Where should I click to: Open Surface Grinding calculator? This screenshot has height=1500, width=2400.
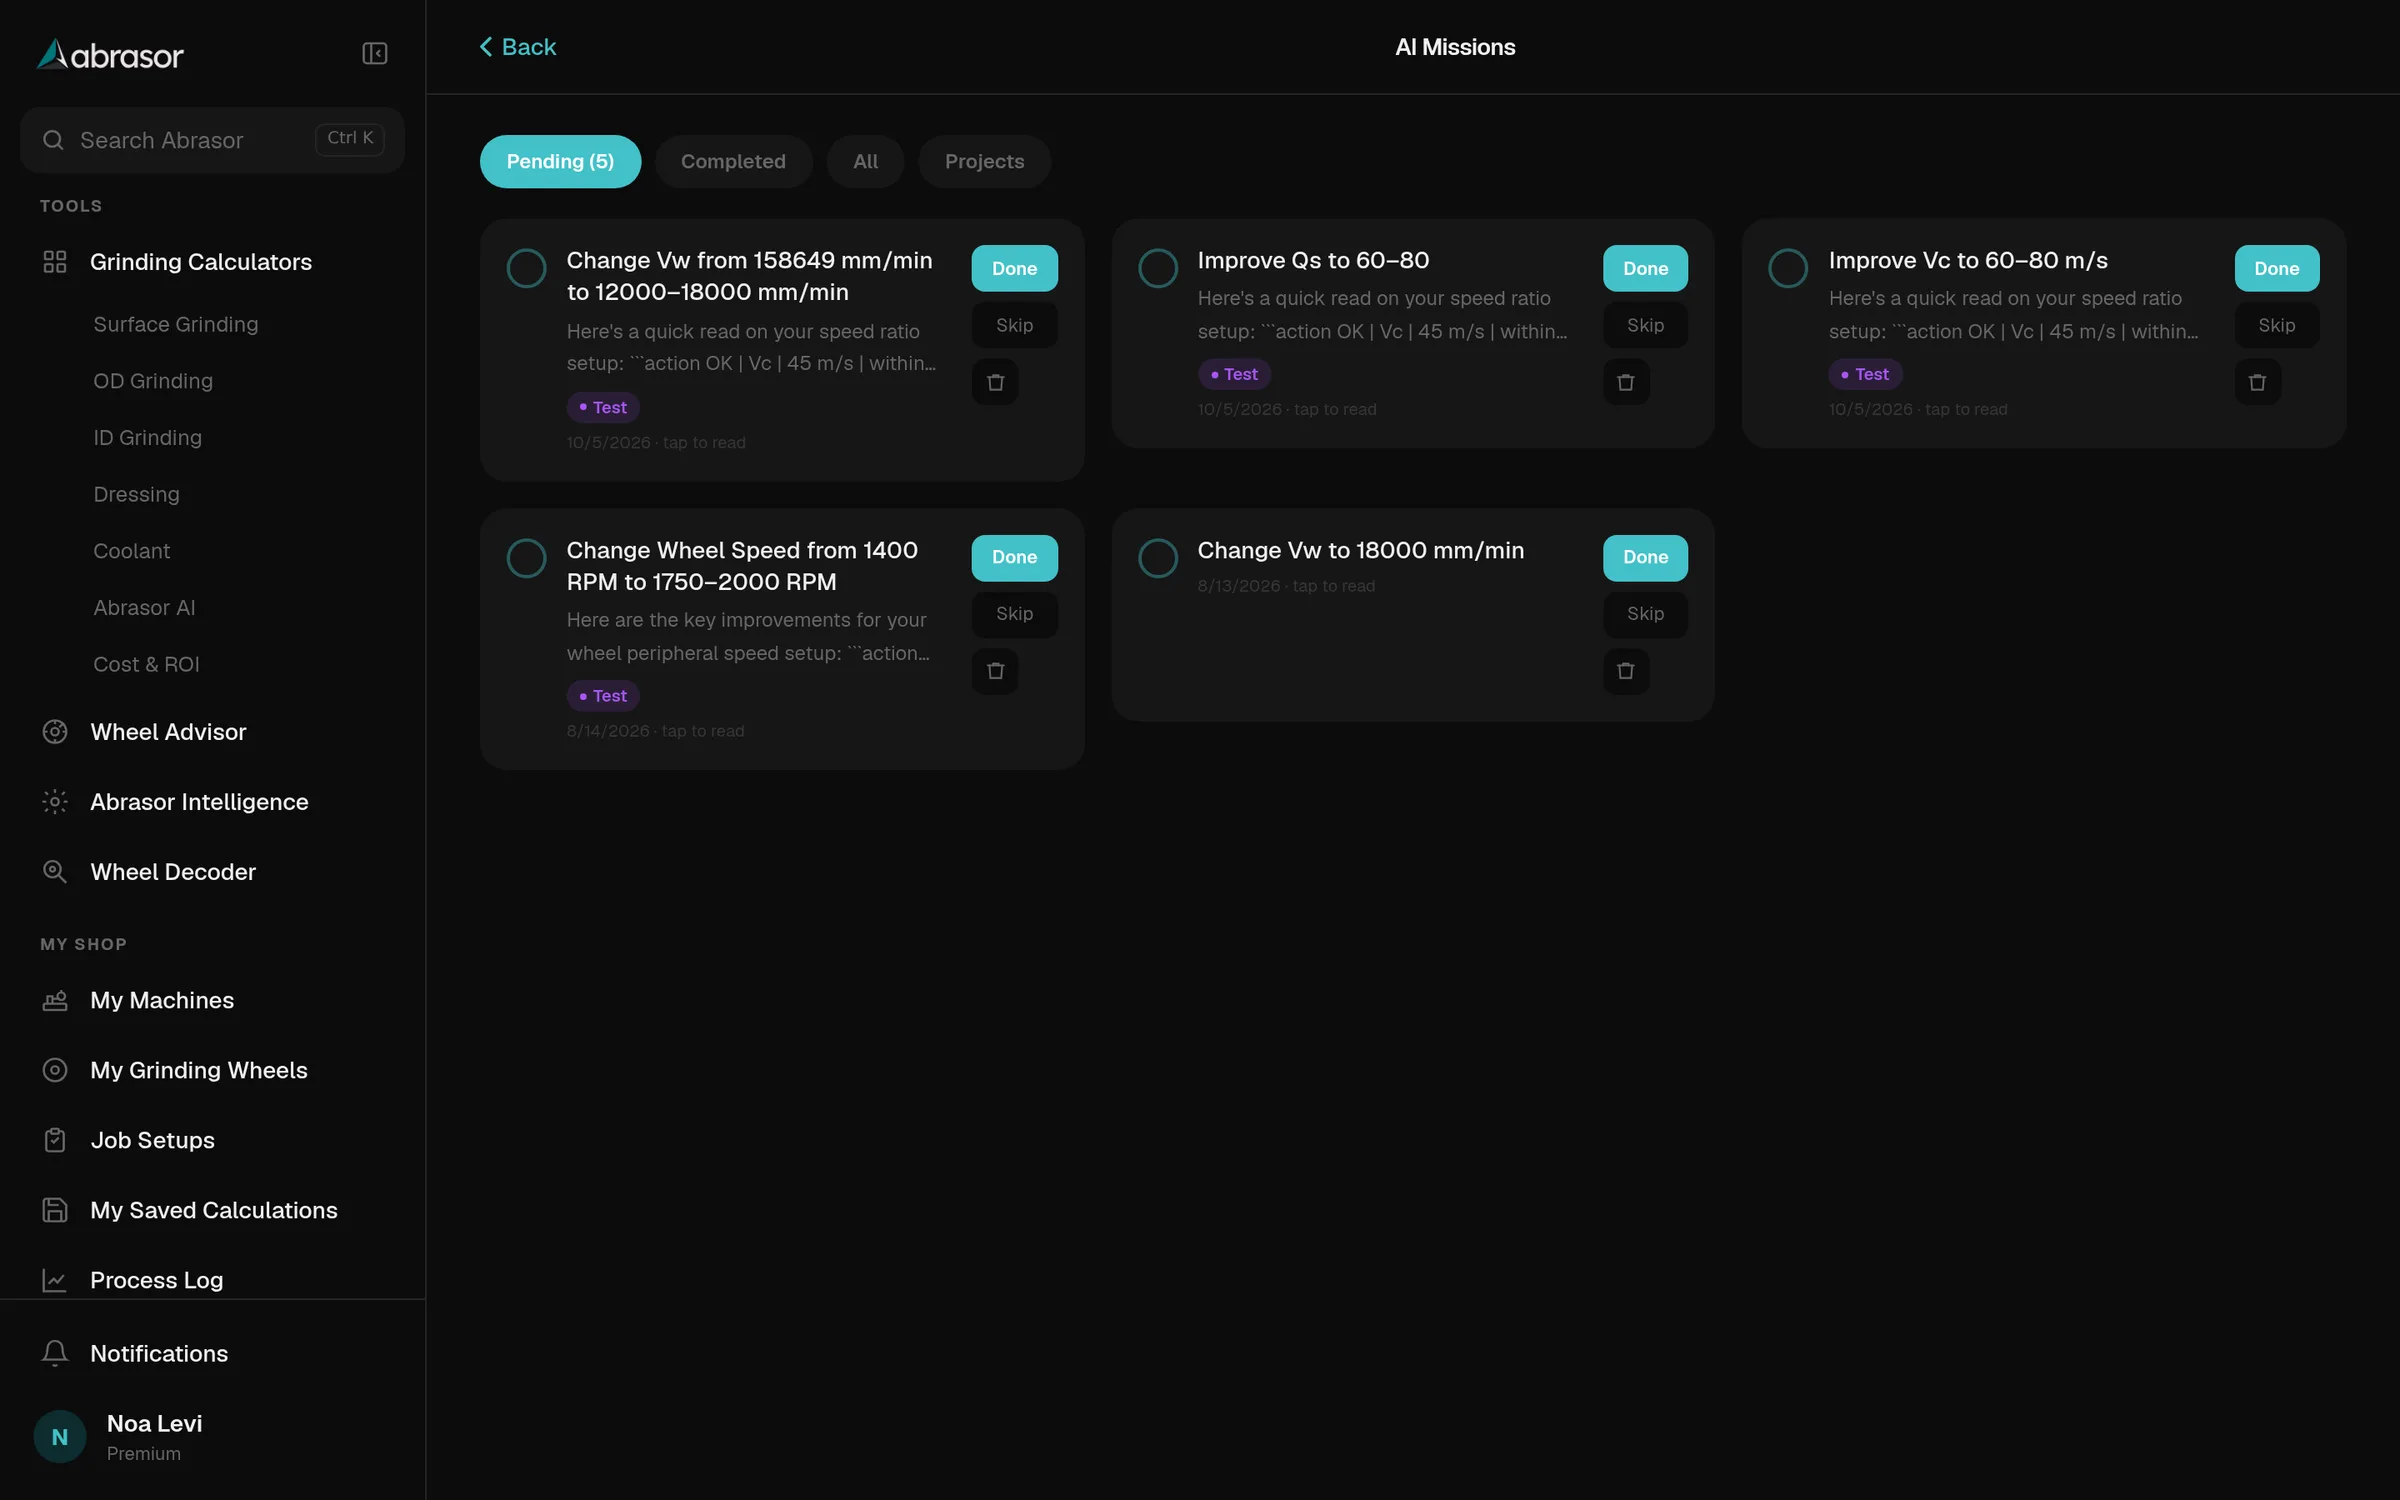click(x=176, y=325)
